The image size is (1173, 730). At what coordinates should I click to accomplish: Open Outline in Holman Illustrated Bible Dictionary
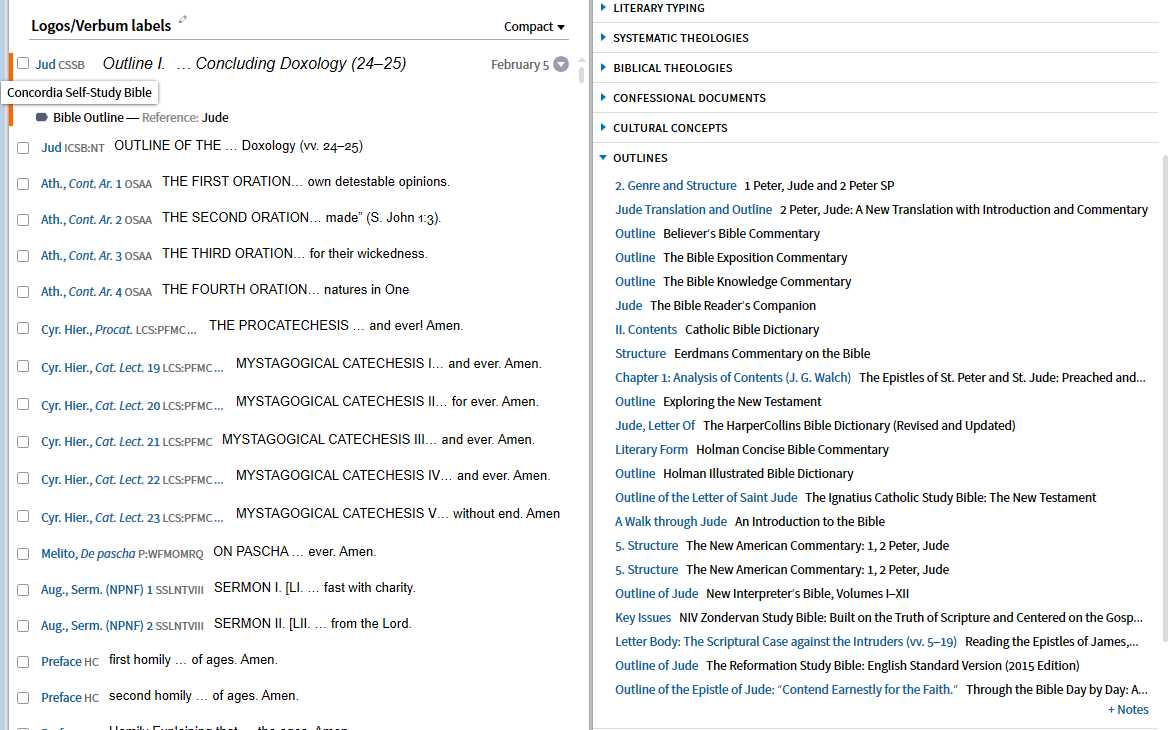click(x=635, y=473)
